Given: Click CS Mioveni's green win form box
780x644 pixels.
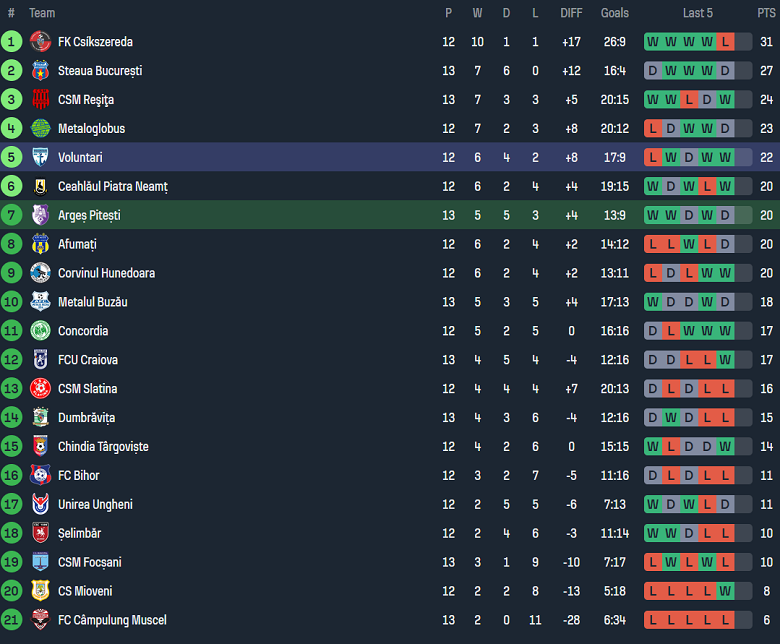Looking at the screenshot, I should [725, 591].
